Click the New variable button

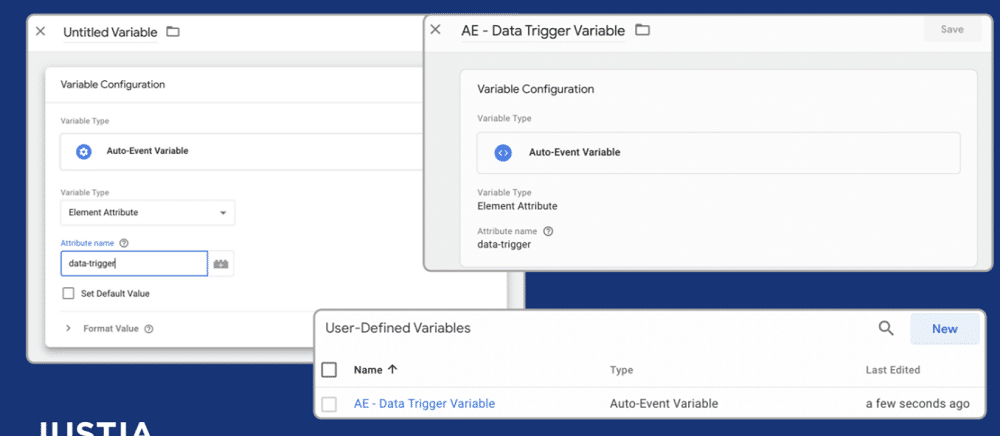[945, 329]
